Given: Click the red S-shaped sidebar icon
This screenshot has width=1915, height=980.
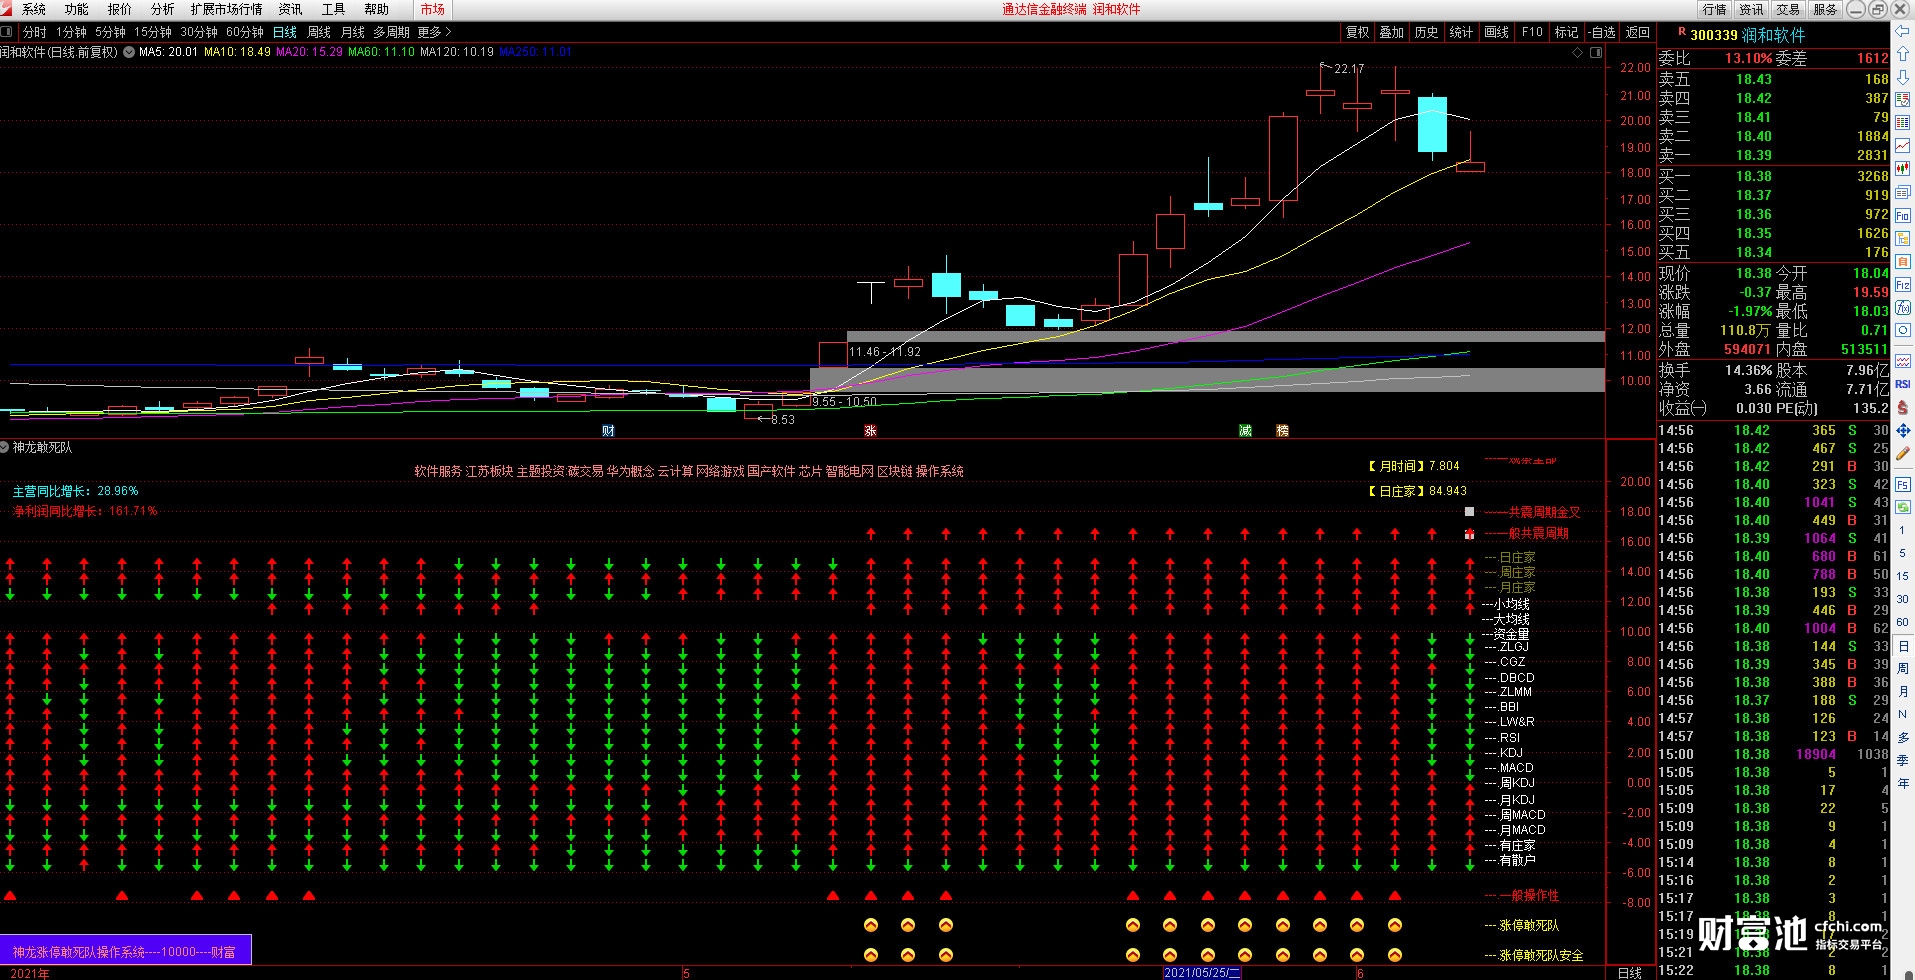Looking at the screenshot, I should [x=1903, y=408].
